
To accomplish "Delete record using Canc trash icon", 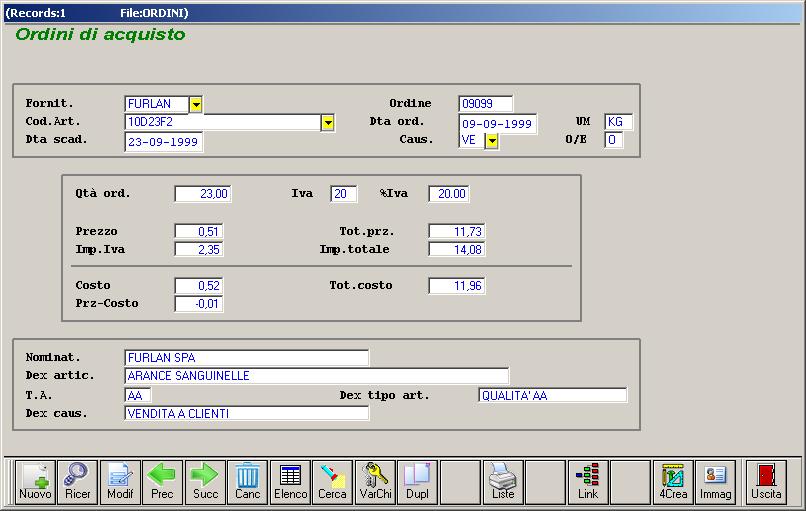I will [247, 481].
